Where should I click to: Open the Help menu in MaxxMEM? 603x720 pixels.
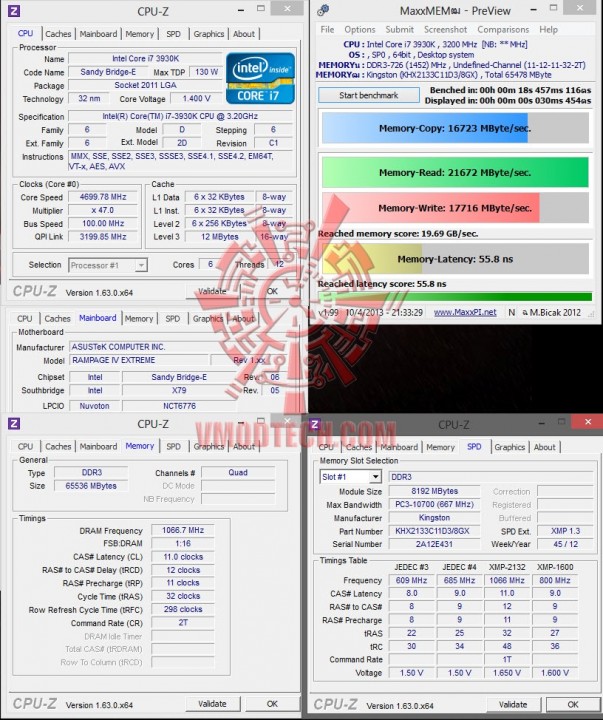click(x=548, y=29)
